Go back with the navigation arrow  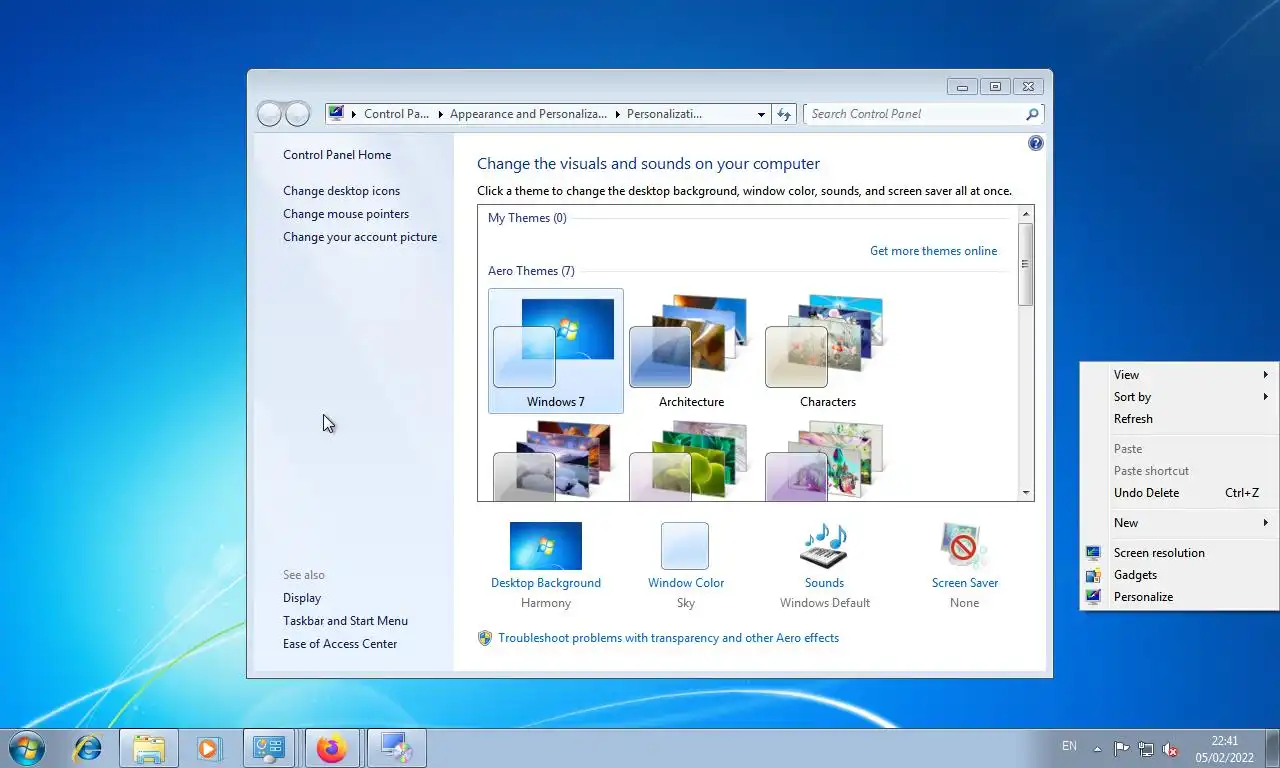[x=270, y=114]
